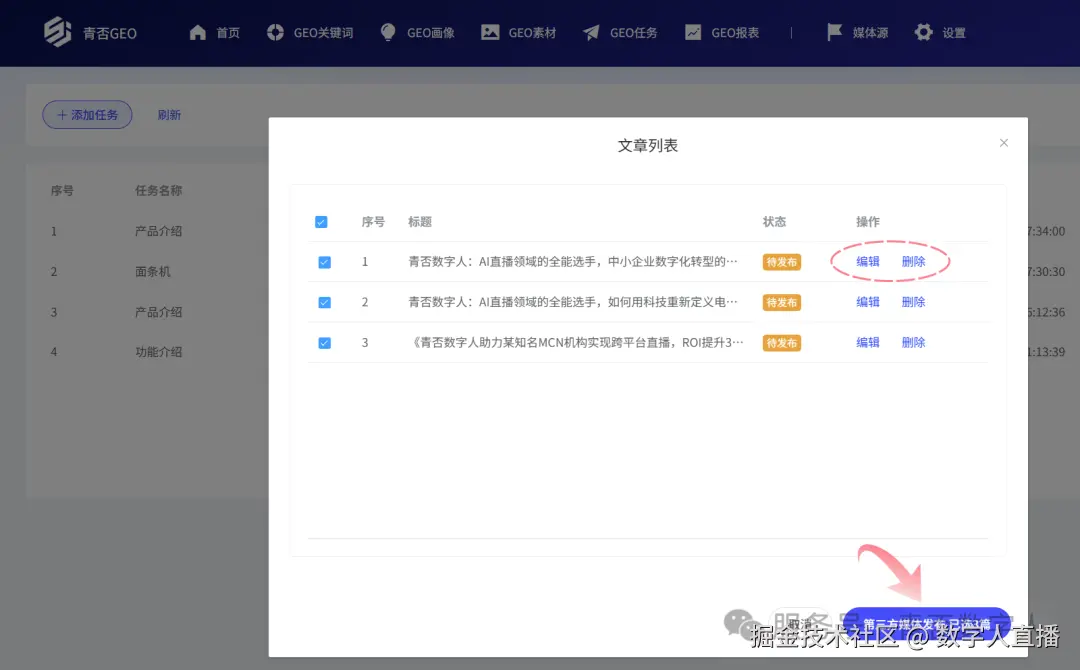Click the 刷新 link
The height and width of the screenshot is (670, 1080).
click(169, 115)
